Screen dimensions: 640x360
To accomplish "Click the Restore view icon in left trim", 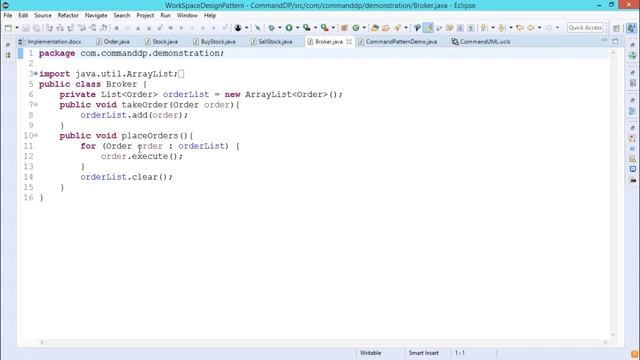I will [x=8, y=45].
